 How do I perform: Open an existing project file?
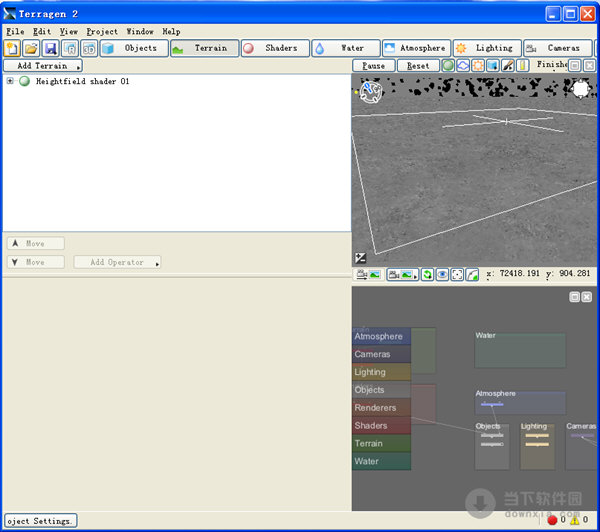[31, 48]
